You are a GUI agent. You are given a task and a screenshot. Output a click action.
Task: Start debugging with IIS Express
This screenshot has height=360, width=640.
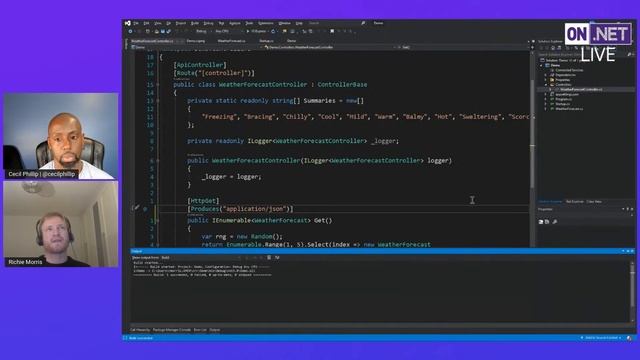[x=256, y=31]
